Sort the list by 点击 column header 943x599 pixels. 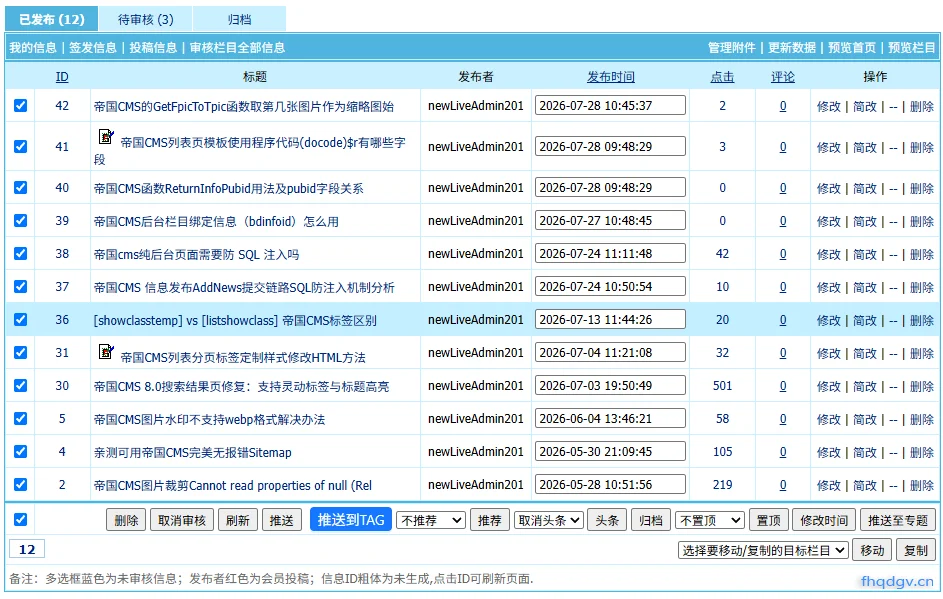tap(722, 76)
